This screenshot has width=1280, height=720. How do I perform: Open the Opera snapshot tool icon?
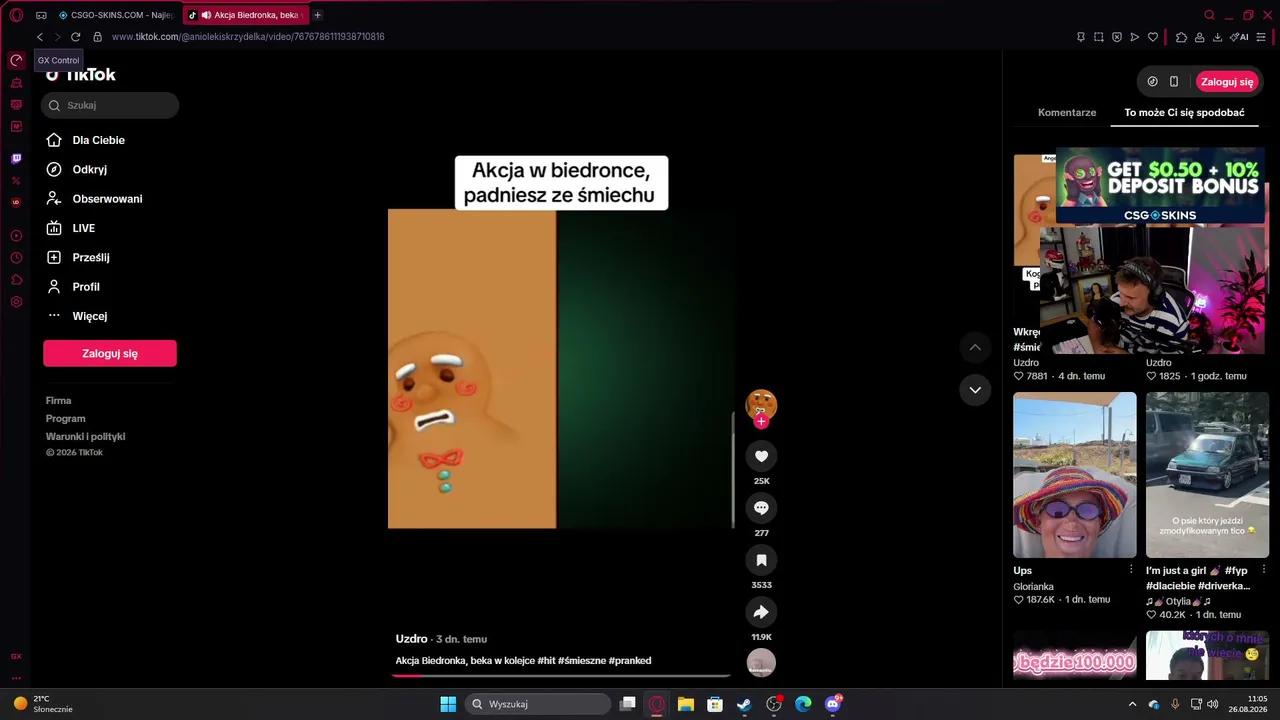point(1099,37)
